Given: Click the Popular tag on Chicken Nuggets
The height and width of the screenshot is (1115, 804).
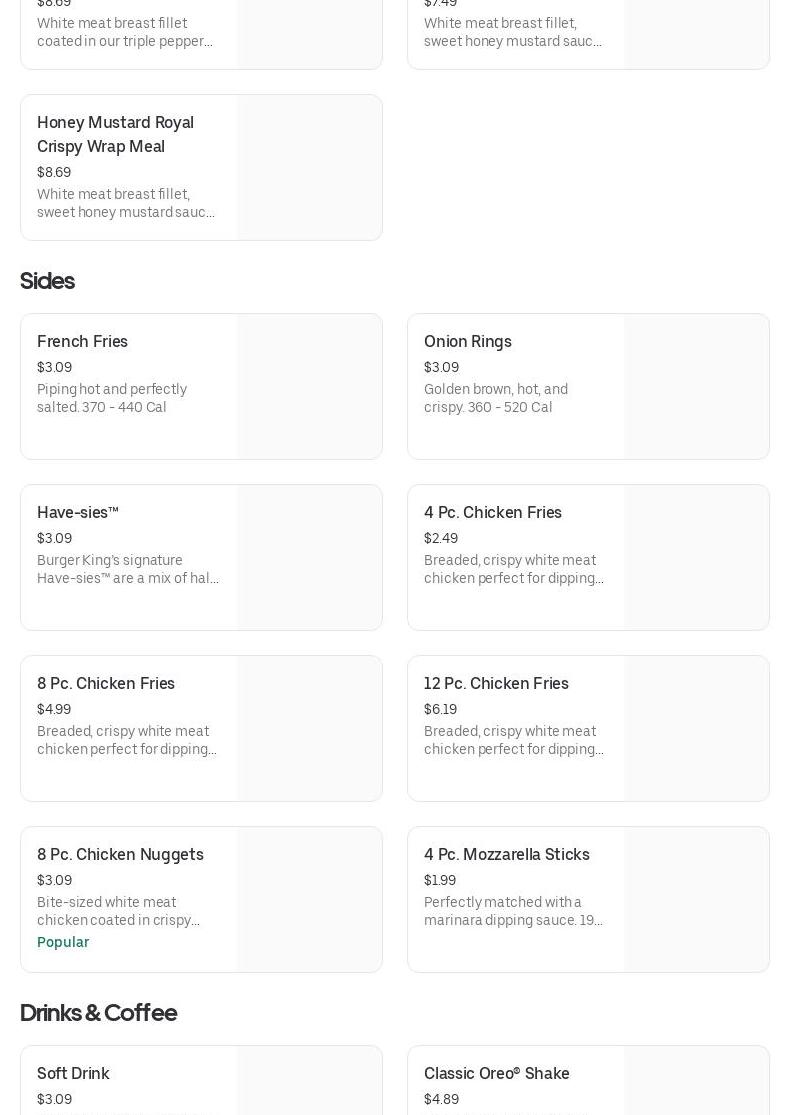Looking at the screenshot, I should 63,943.
